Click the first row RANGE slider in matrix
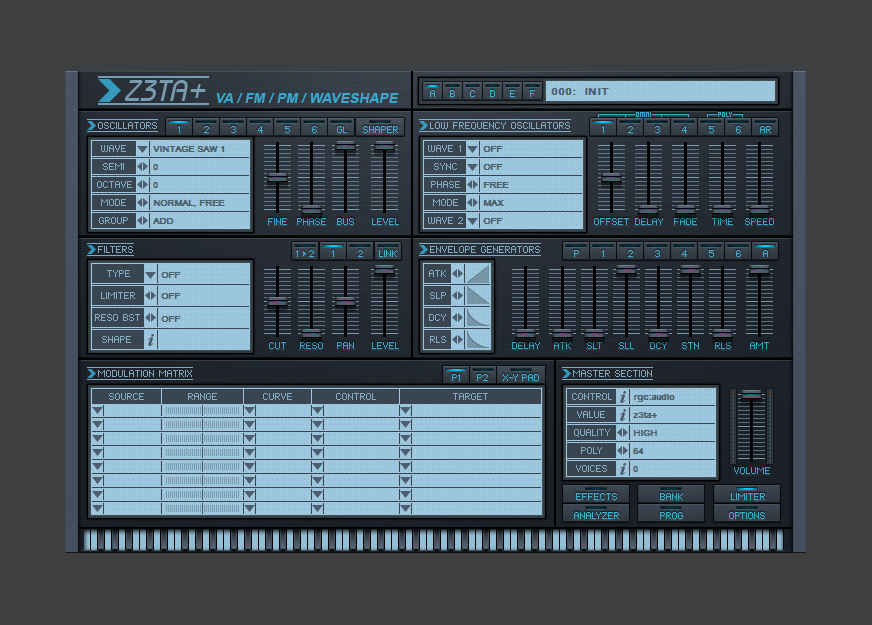Screen dimensions: 872x625 202,410
